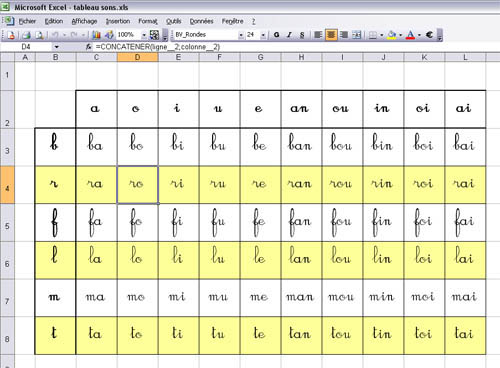This screenshot has width=500, height=368.
Task: Align cell text to the right
Action: point(344,35)
